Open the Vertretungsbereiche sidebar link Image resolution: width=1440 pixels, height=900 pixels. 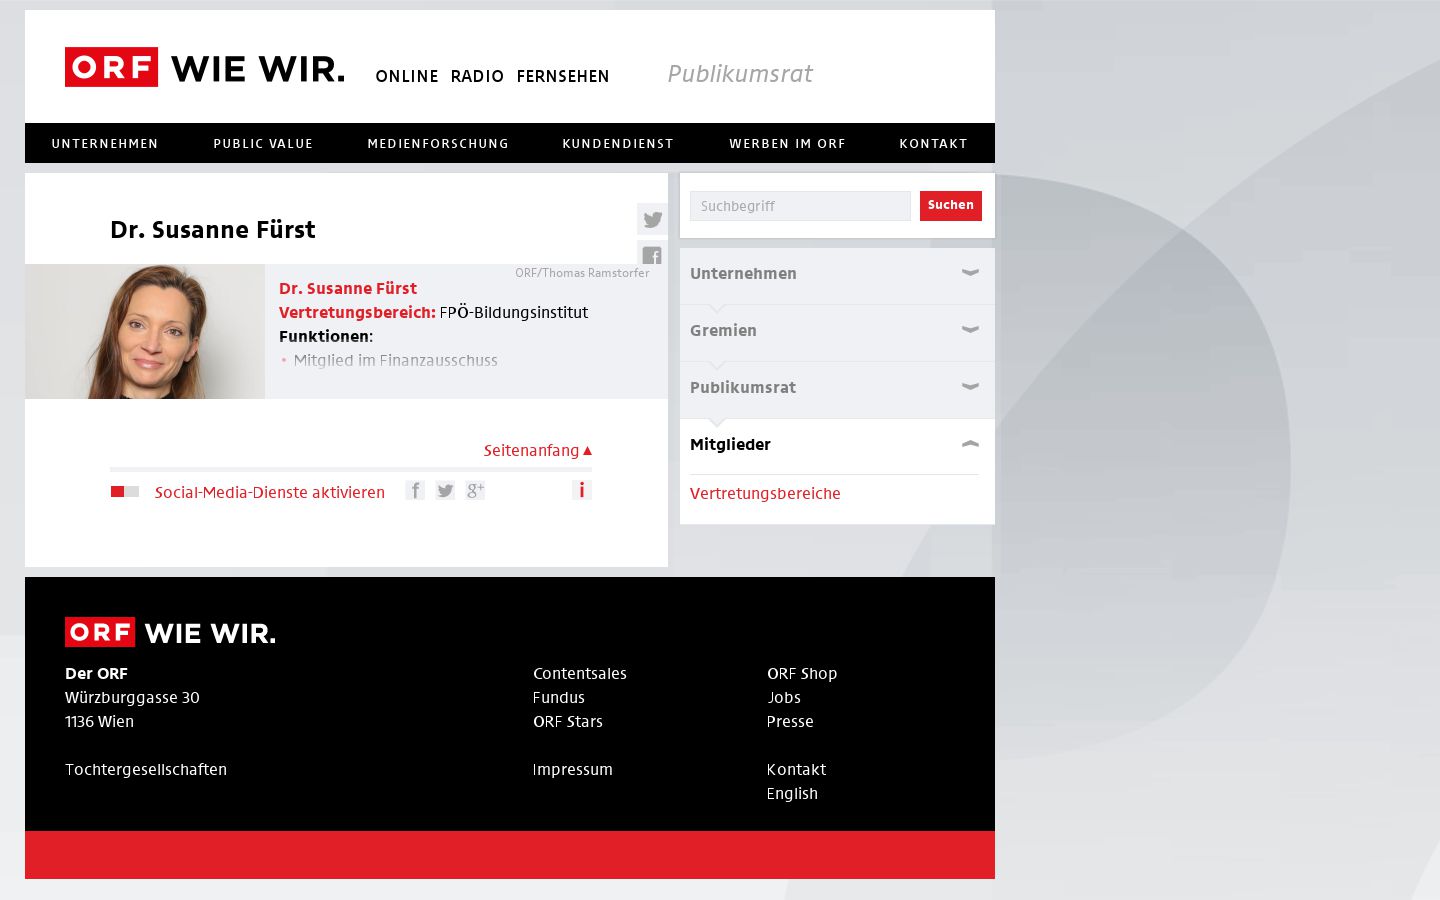tap(765, 493)
